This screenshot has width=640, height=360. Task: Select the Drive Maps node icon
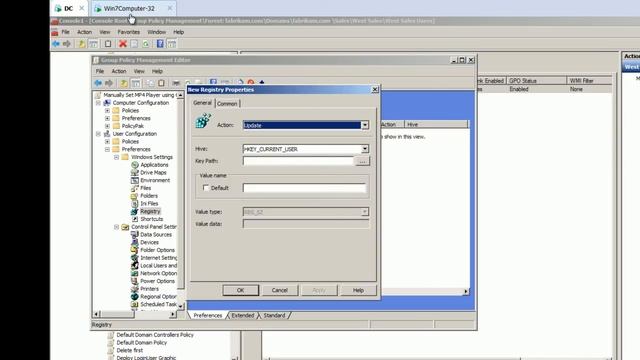(x=135, y=173)
